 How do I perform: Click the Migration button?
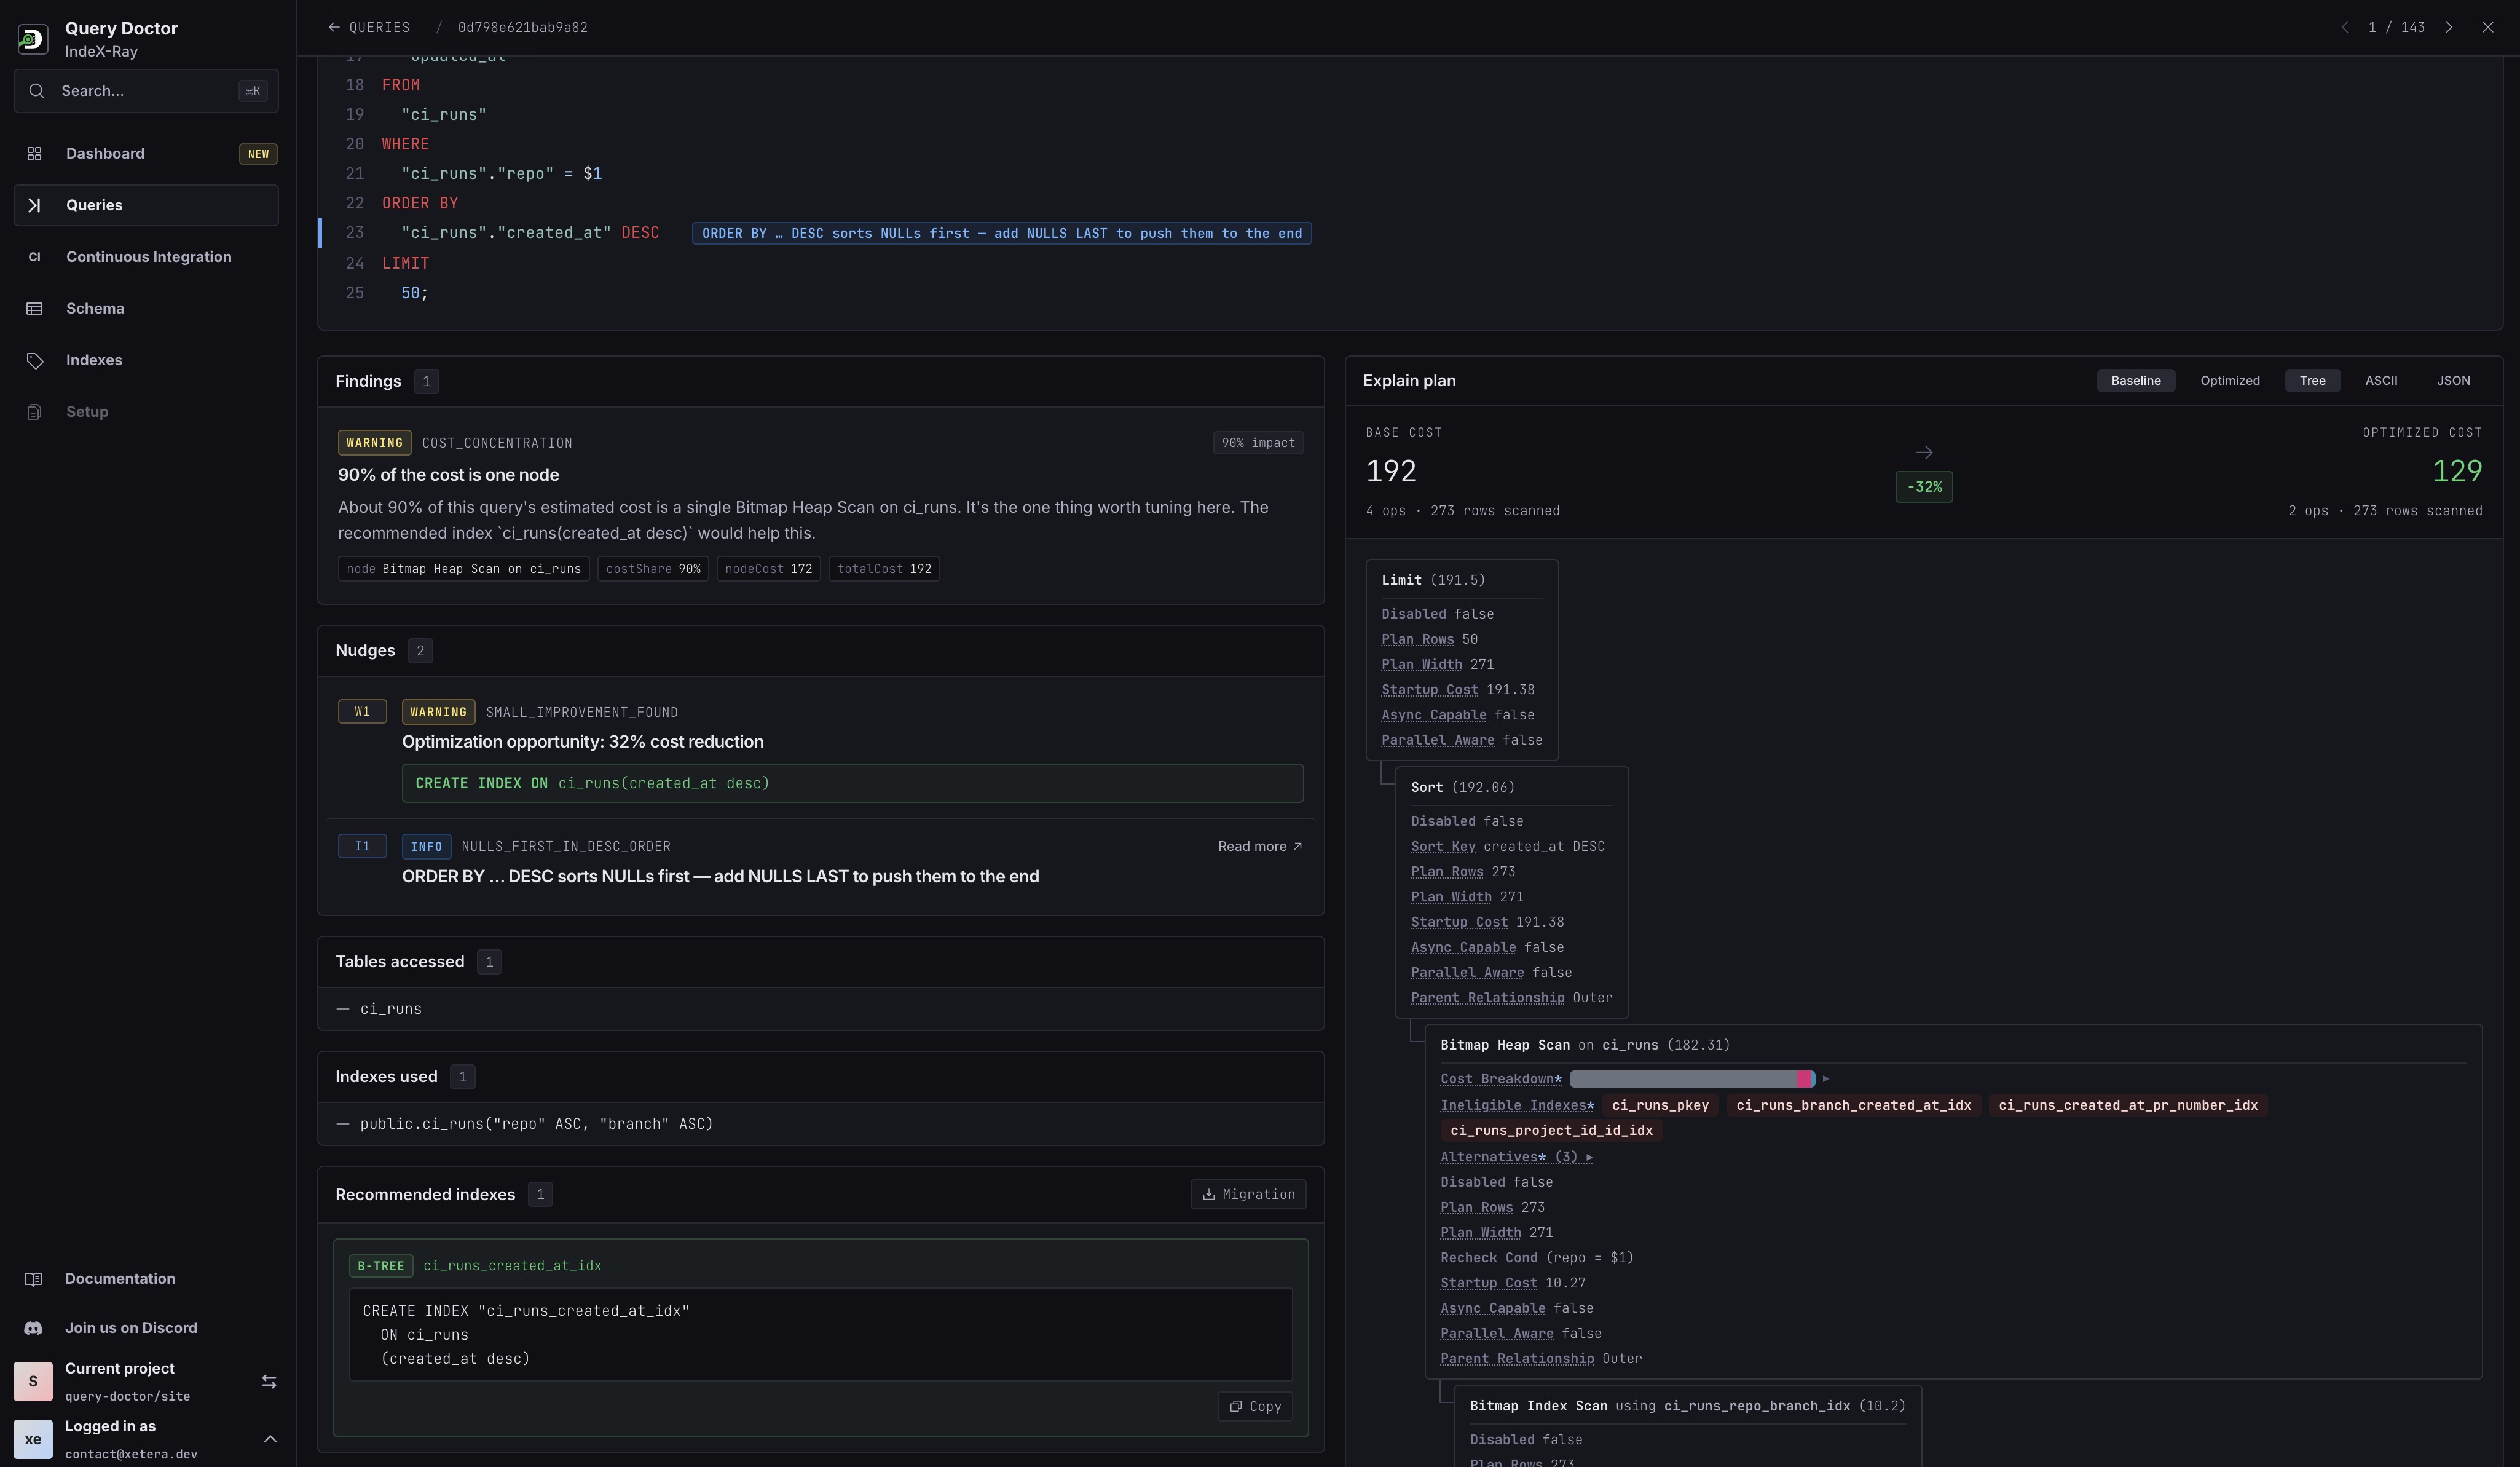1248,1194
